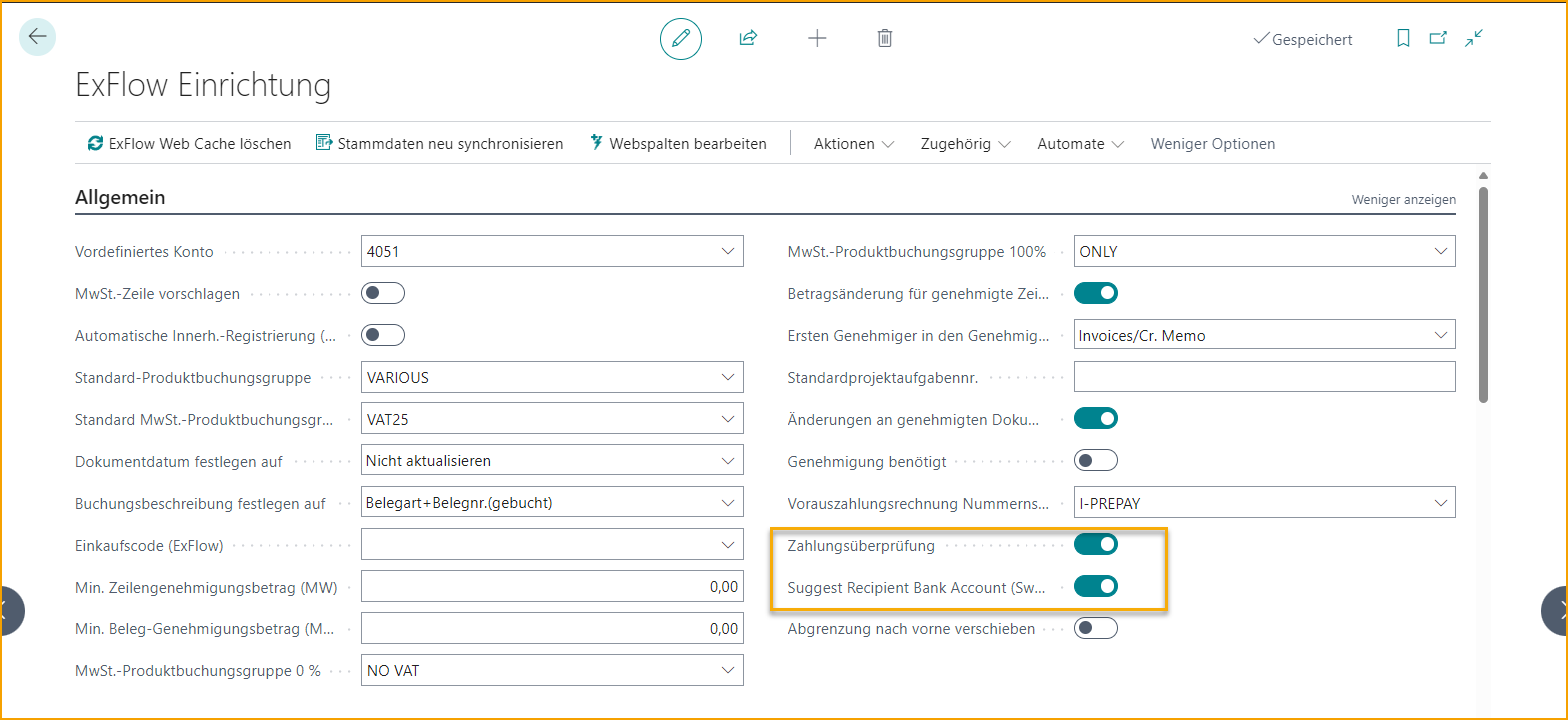Click the scrollbar up arrow
The image size is (1568, 720).
(1483, 176)
